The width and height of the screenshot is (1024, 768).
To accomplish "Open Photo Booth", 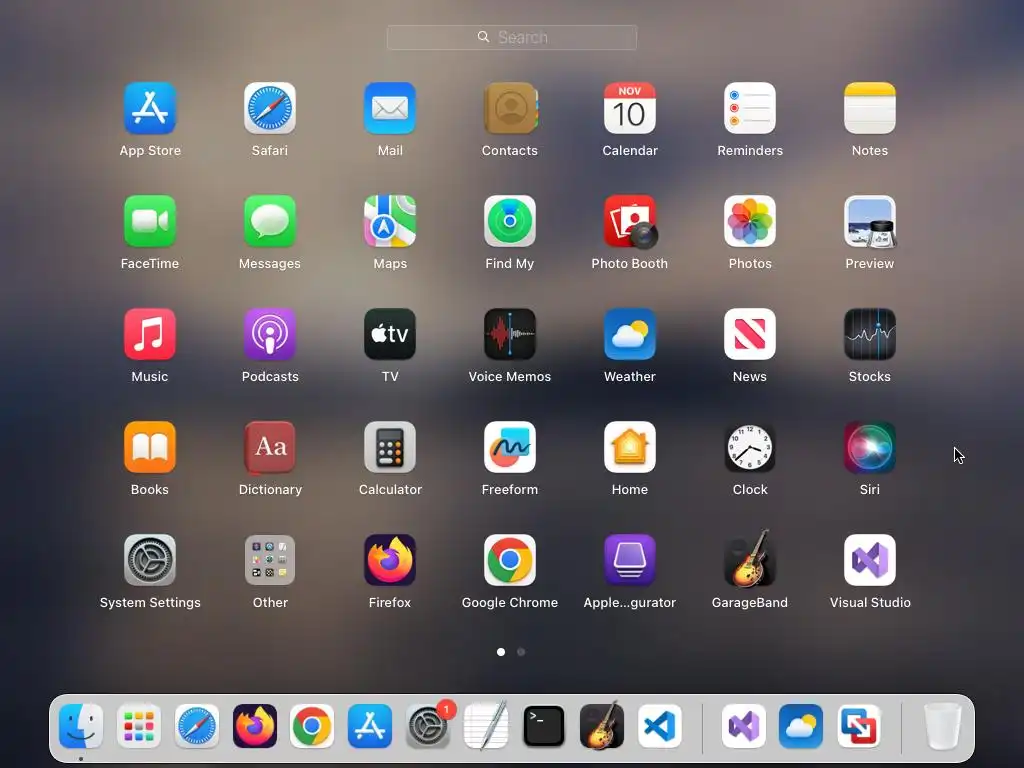I will pos(630,221).
